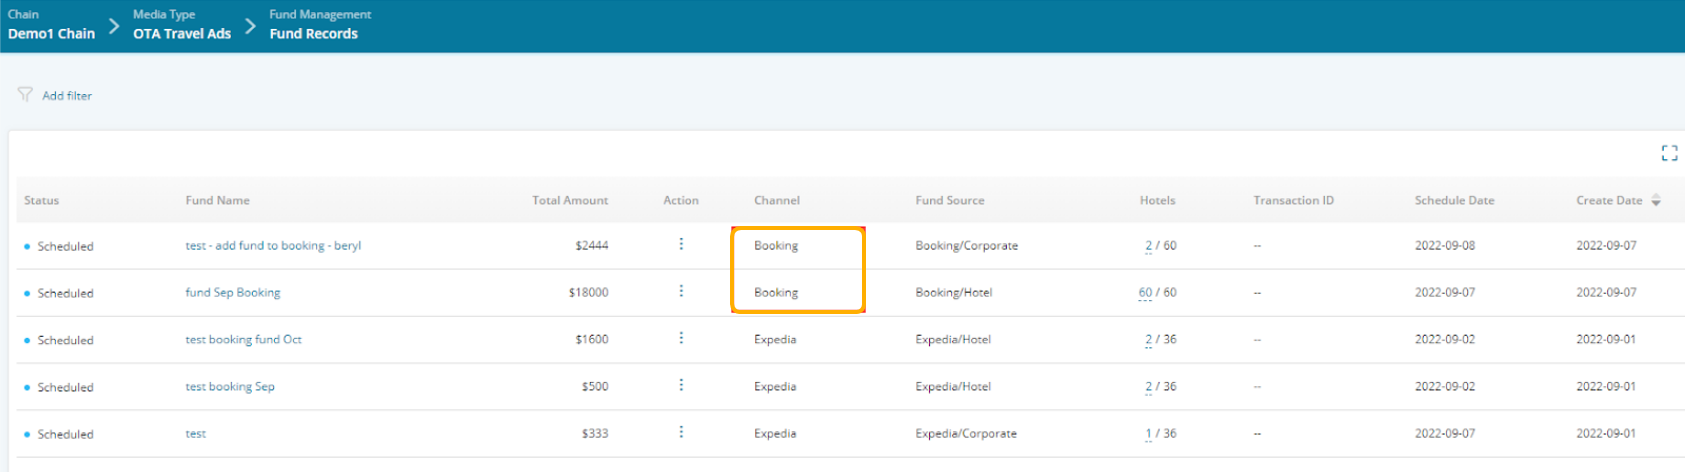
Task: Open the Media Type OTA Travel Ads breadcrumb
Action: (182, 25)
